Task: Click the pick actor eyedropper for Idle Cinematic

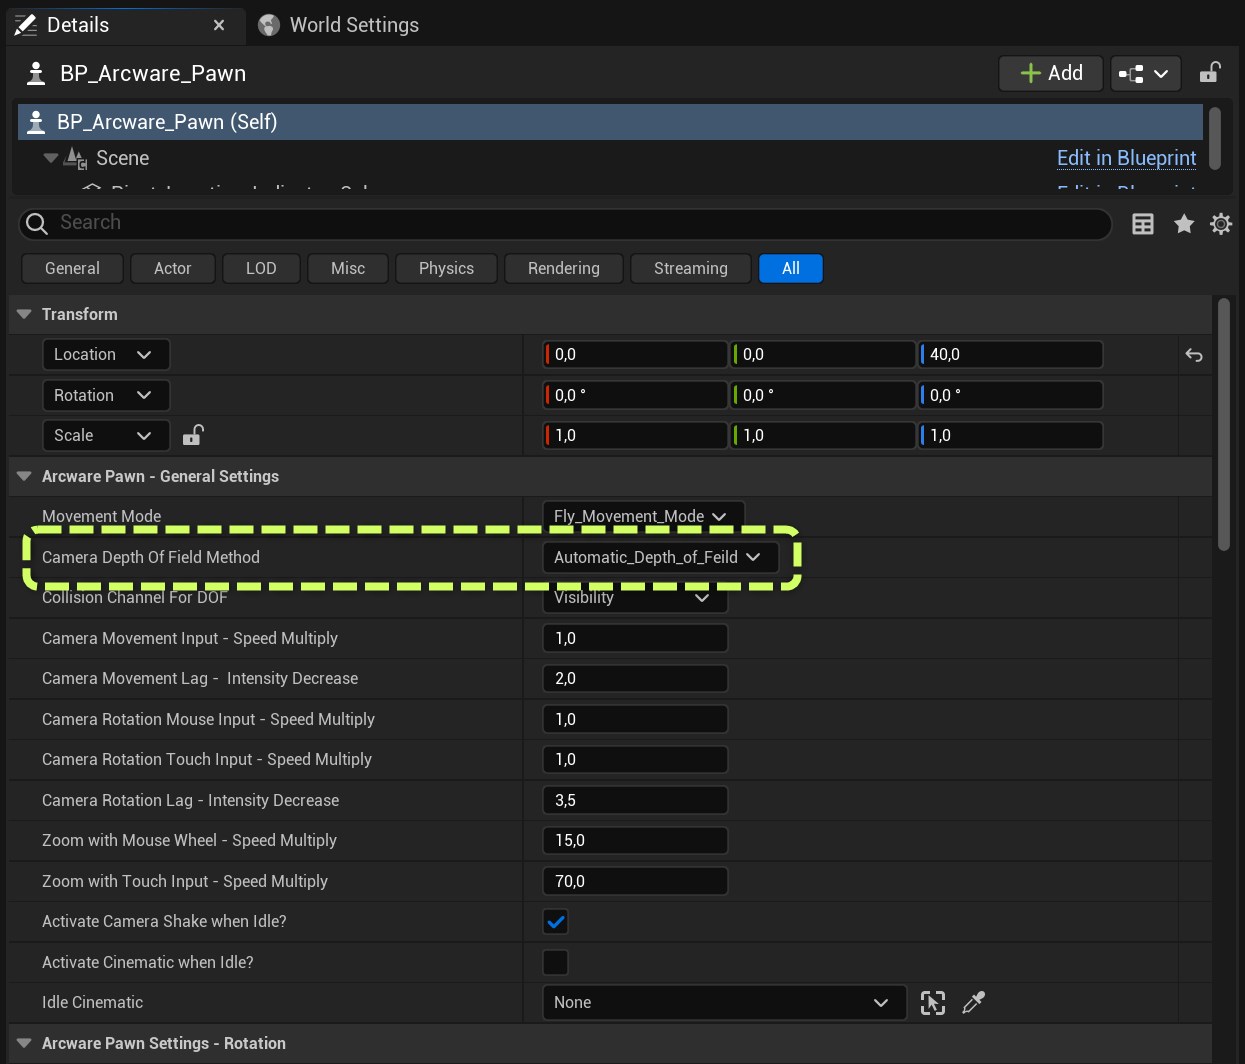Action: pos(973,1002)
